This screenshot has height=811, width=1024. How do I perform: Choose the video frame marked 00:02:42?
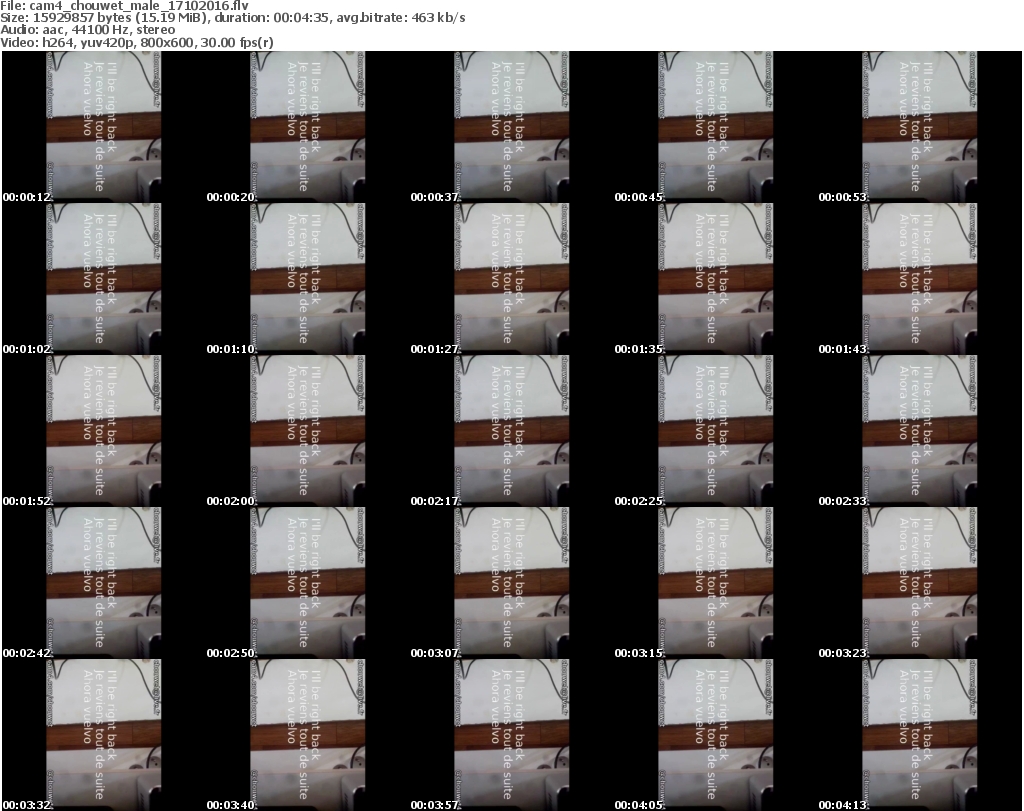(104, 583)
